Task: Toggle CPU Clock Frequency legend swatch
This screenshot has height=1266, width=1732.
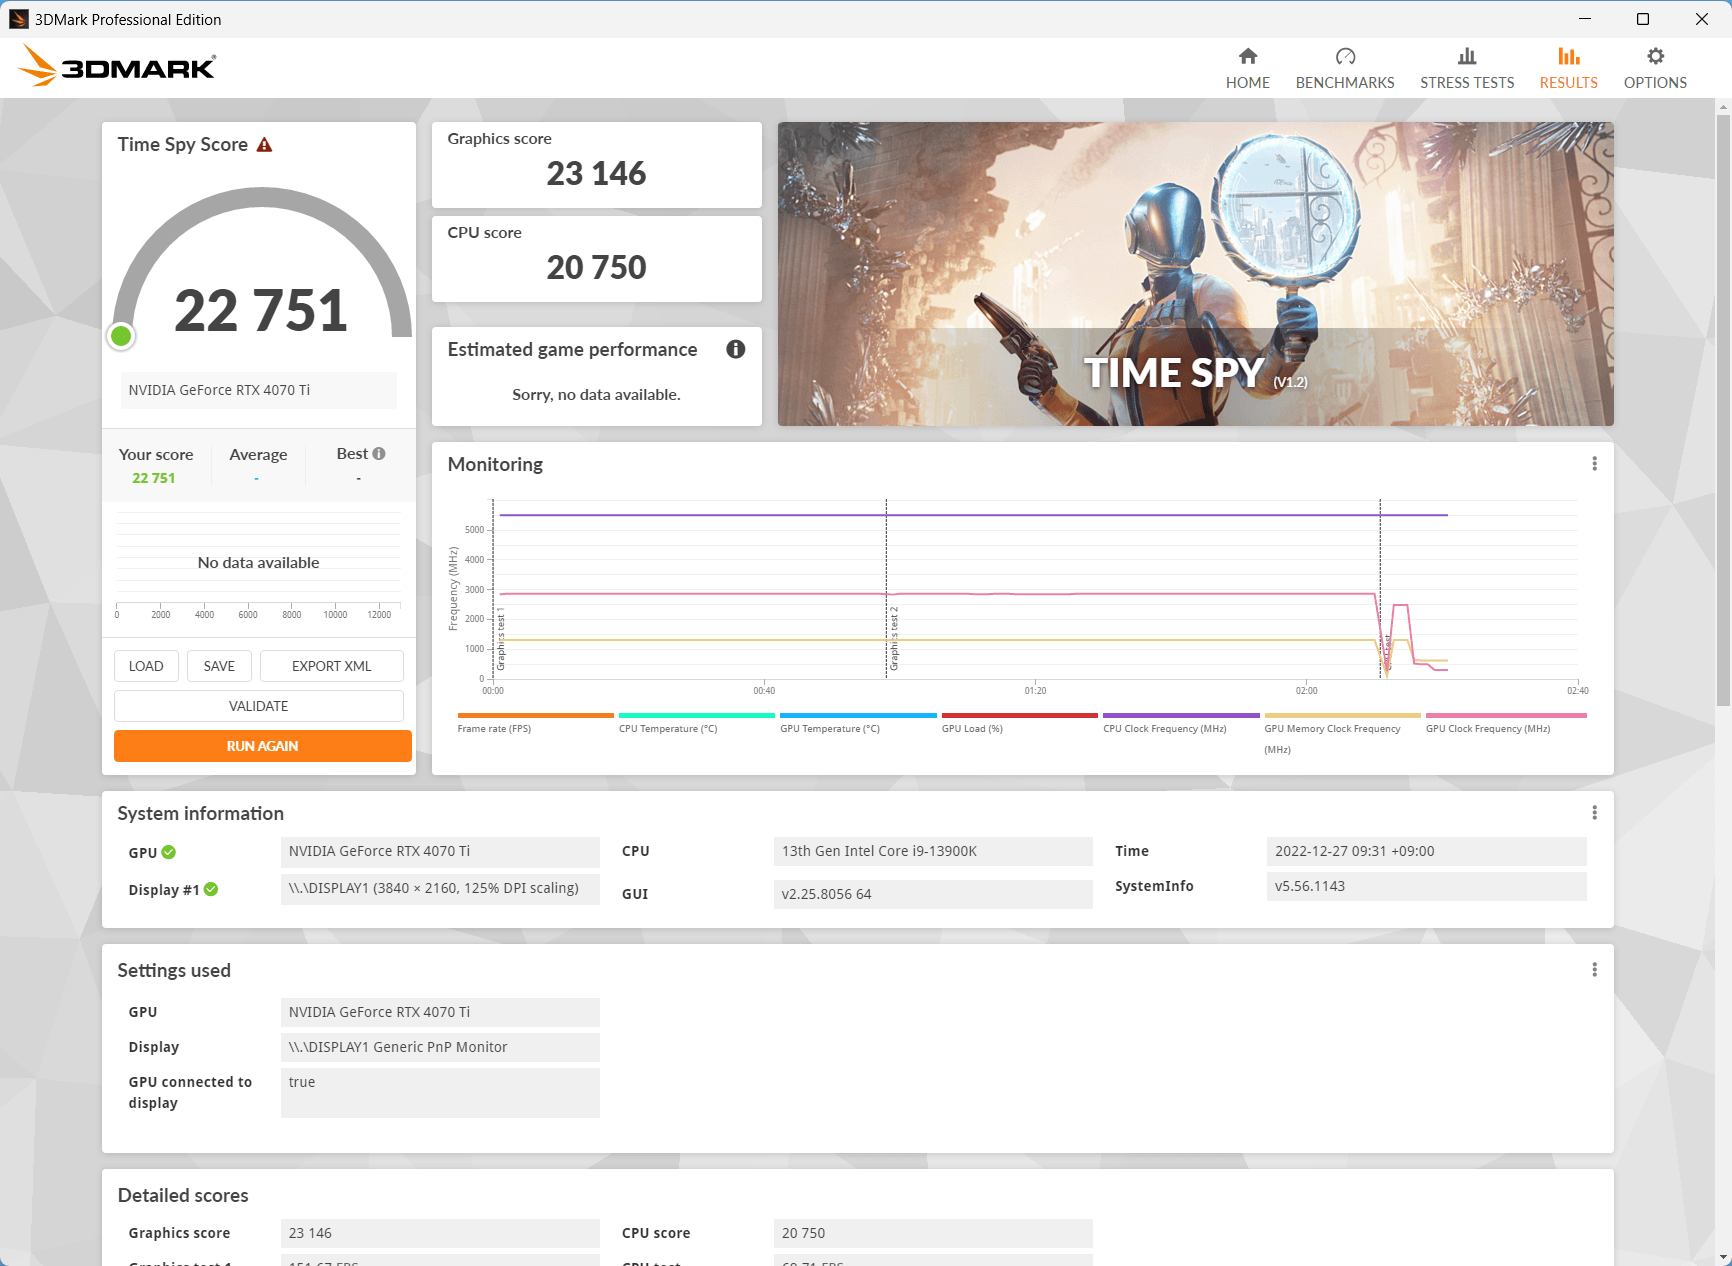Action: [x=1181, y=716]
